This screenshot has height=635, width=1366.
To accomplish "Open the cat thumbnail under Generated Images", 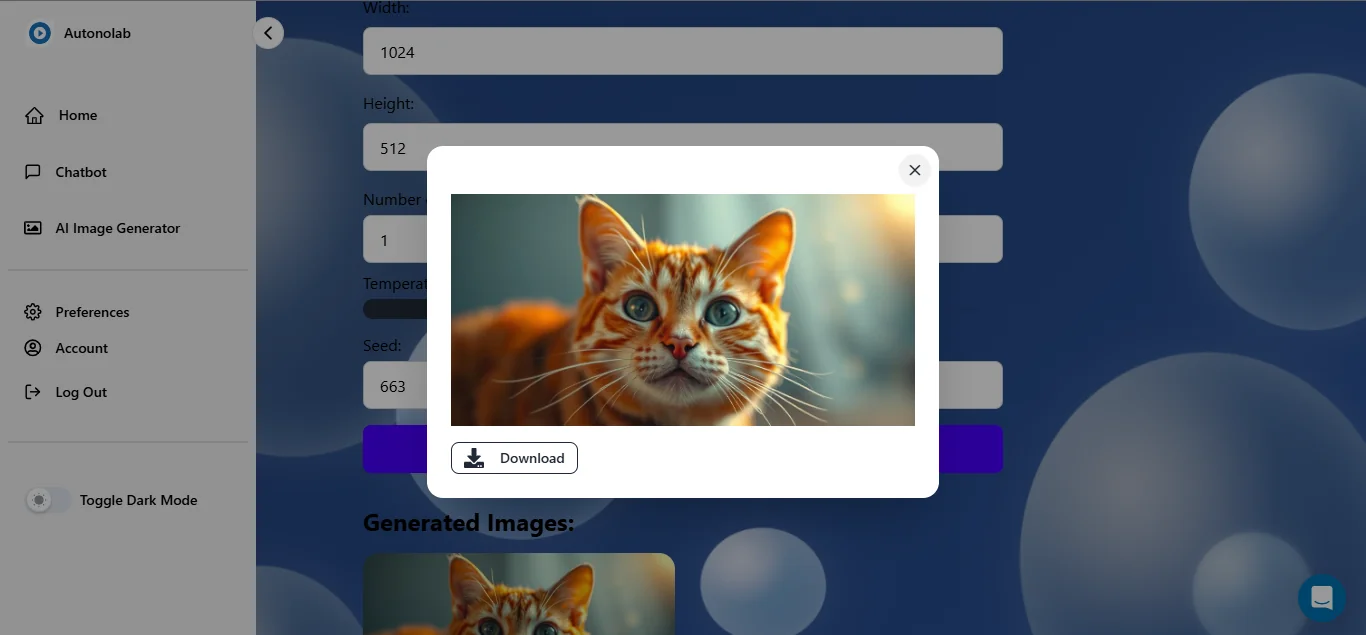I will (519, 594).
